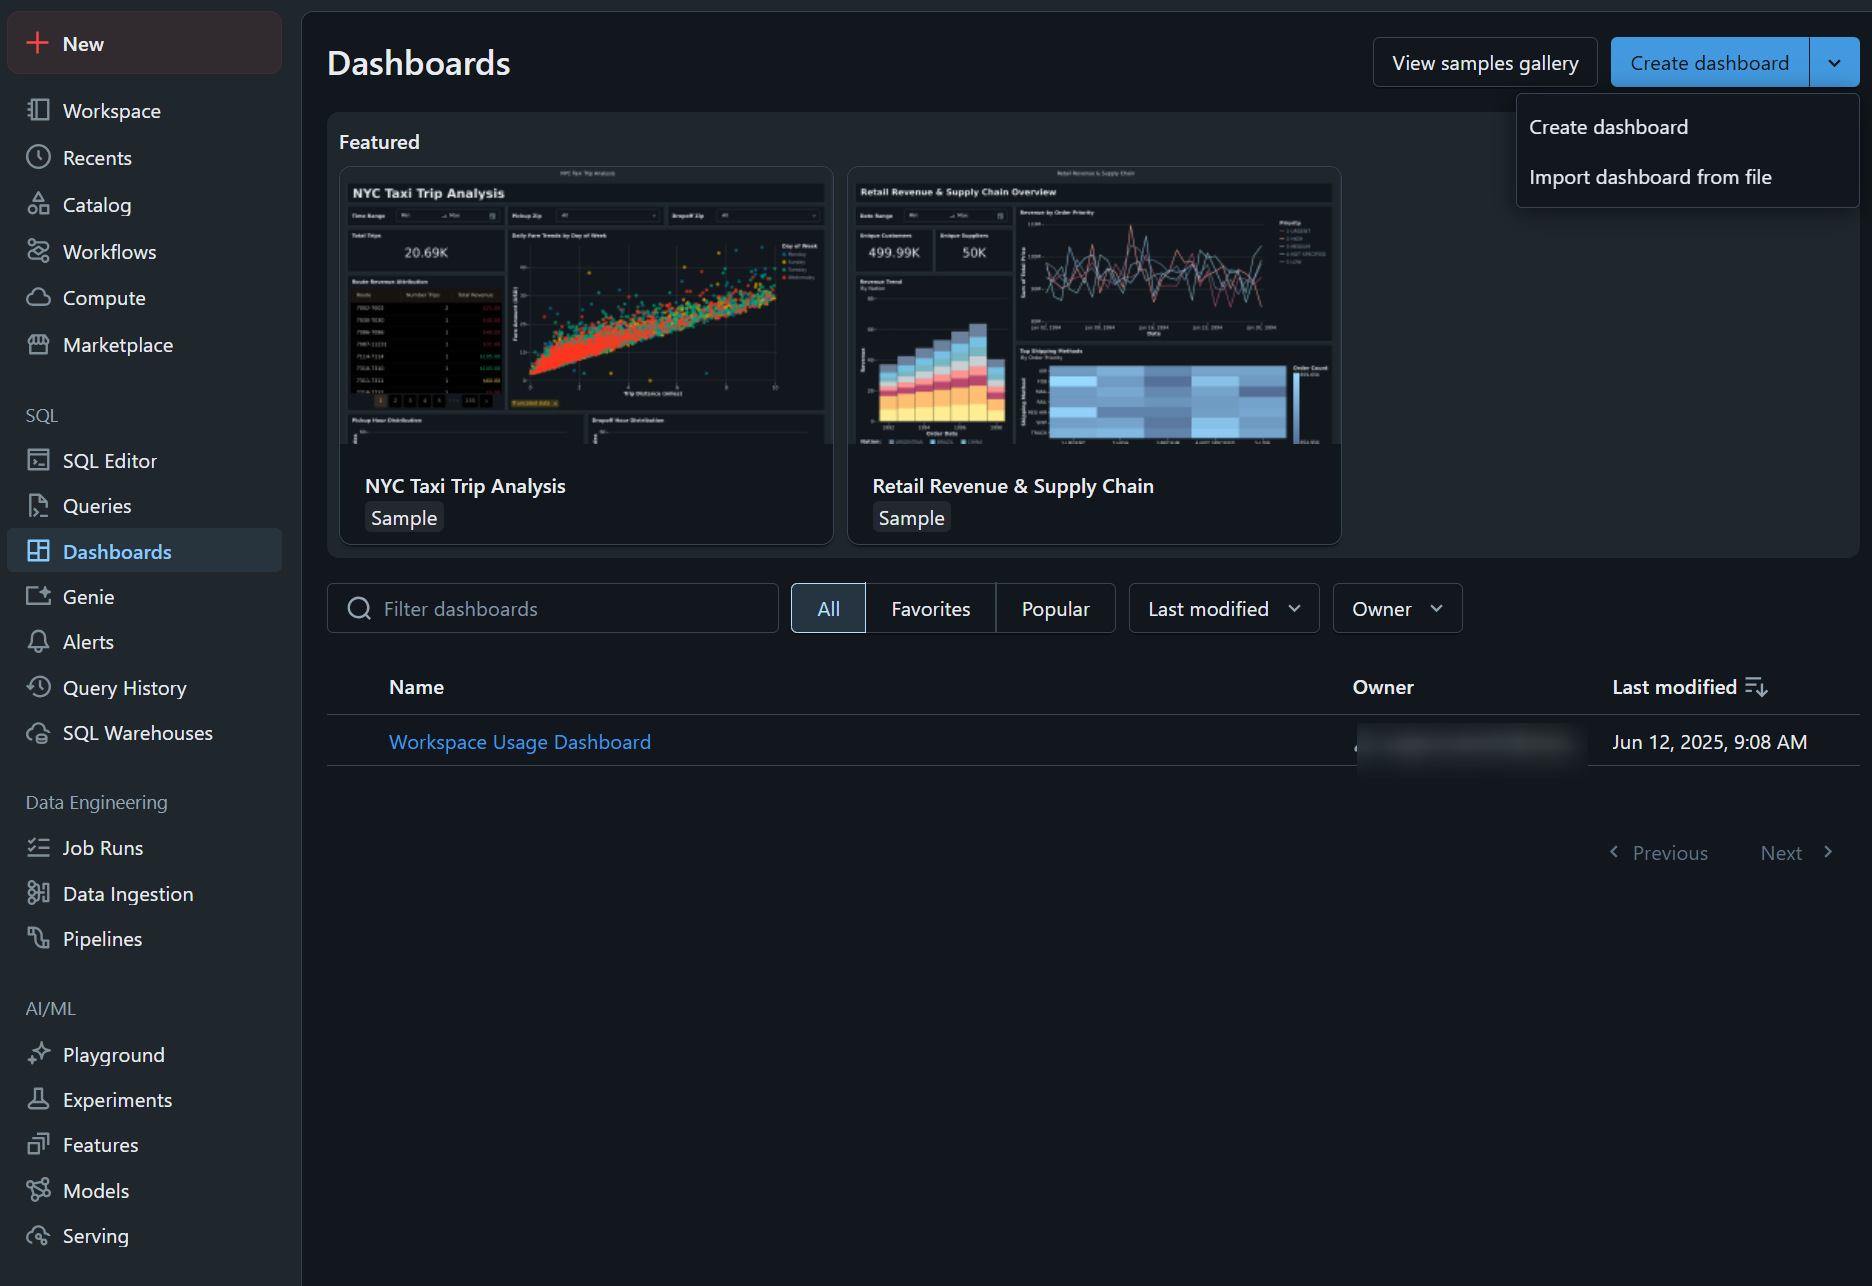This screenshot has width=1872, height=1286.
Task: Click the Data Ingestion icon
Action: (38, 893)
